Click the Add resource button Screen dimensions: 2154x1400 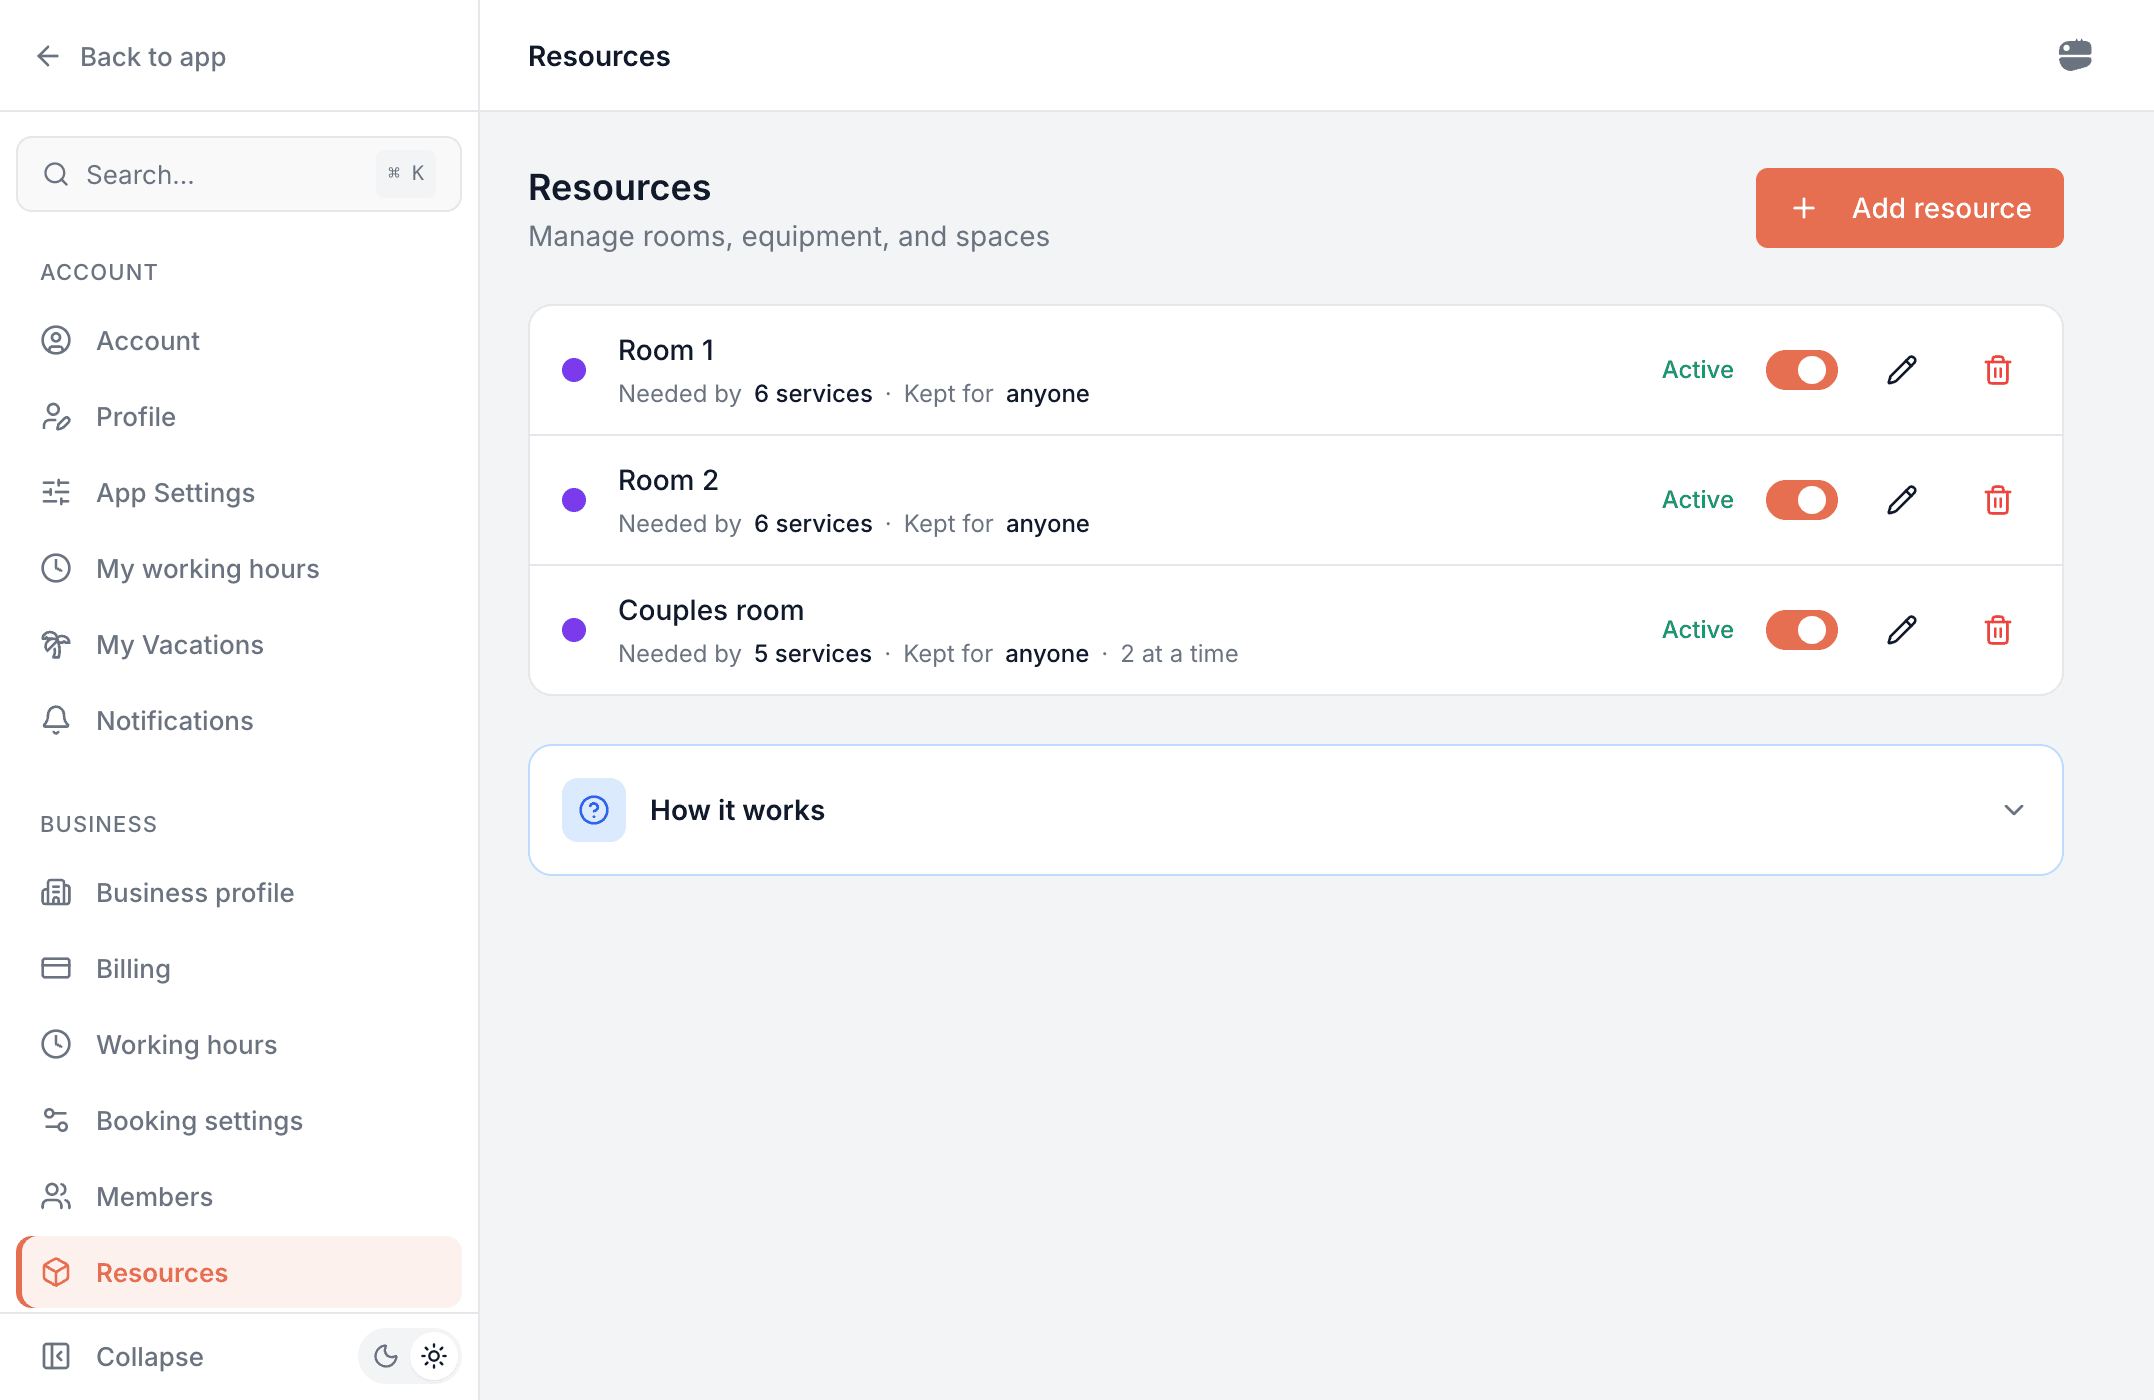[1909, 208]
